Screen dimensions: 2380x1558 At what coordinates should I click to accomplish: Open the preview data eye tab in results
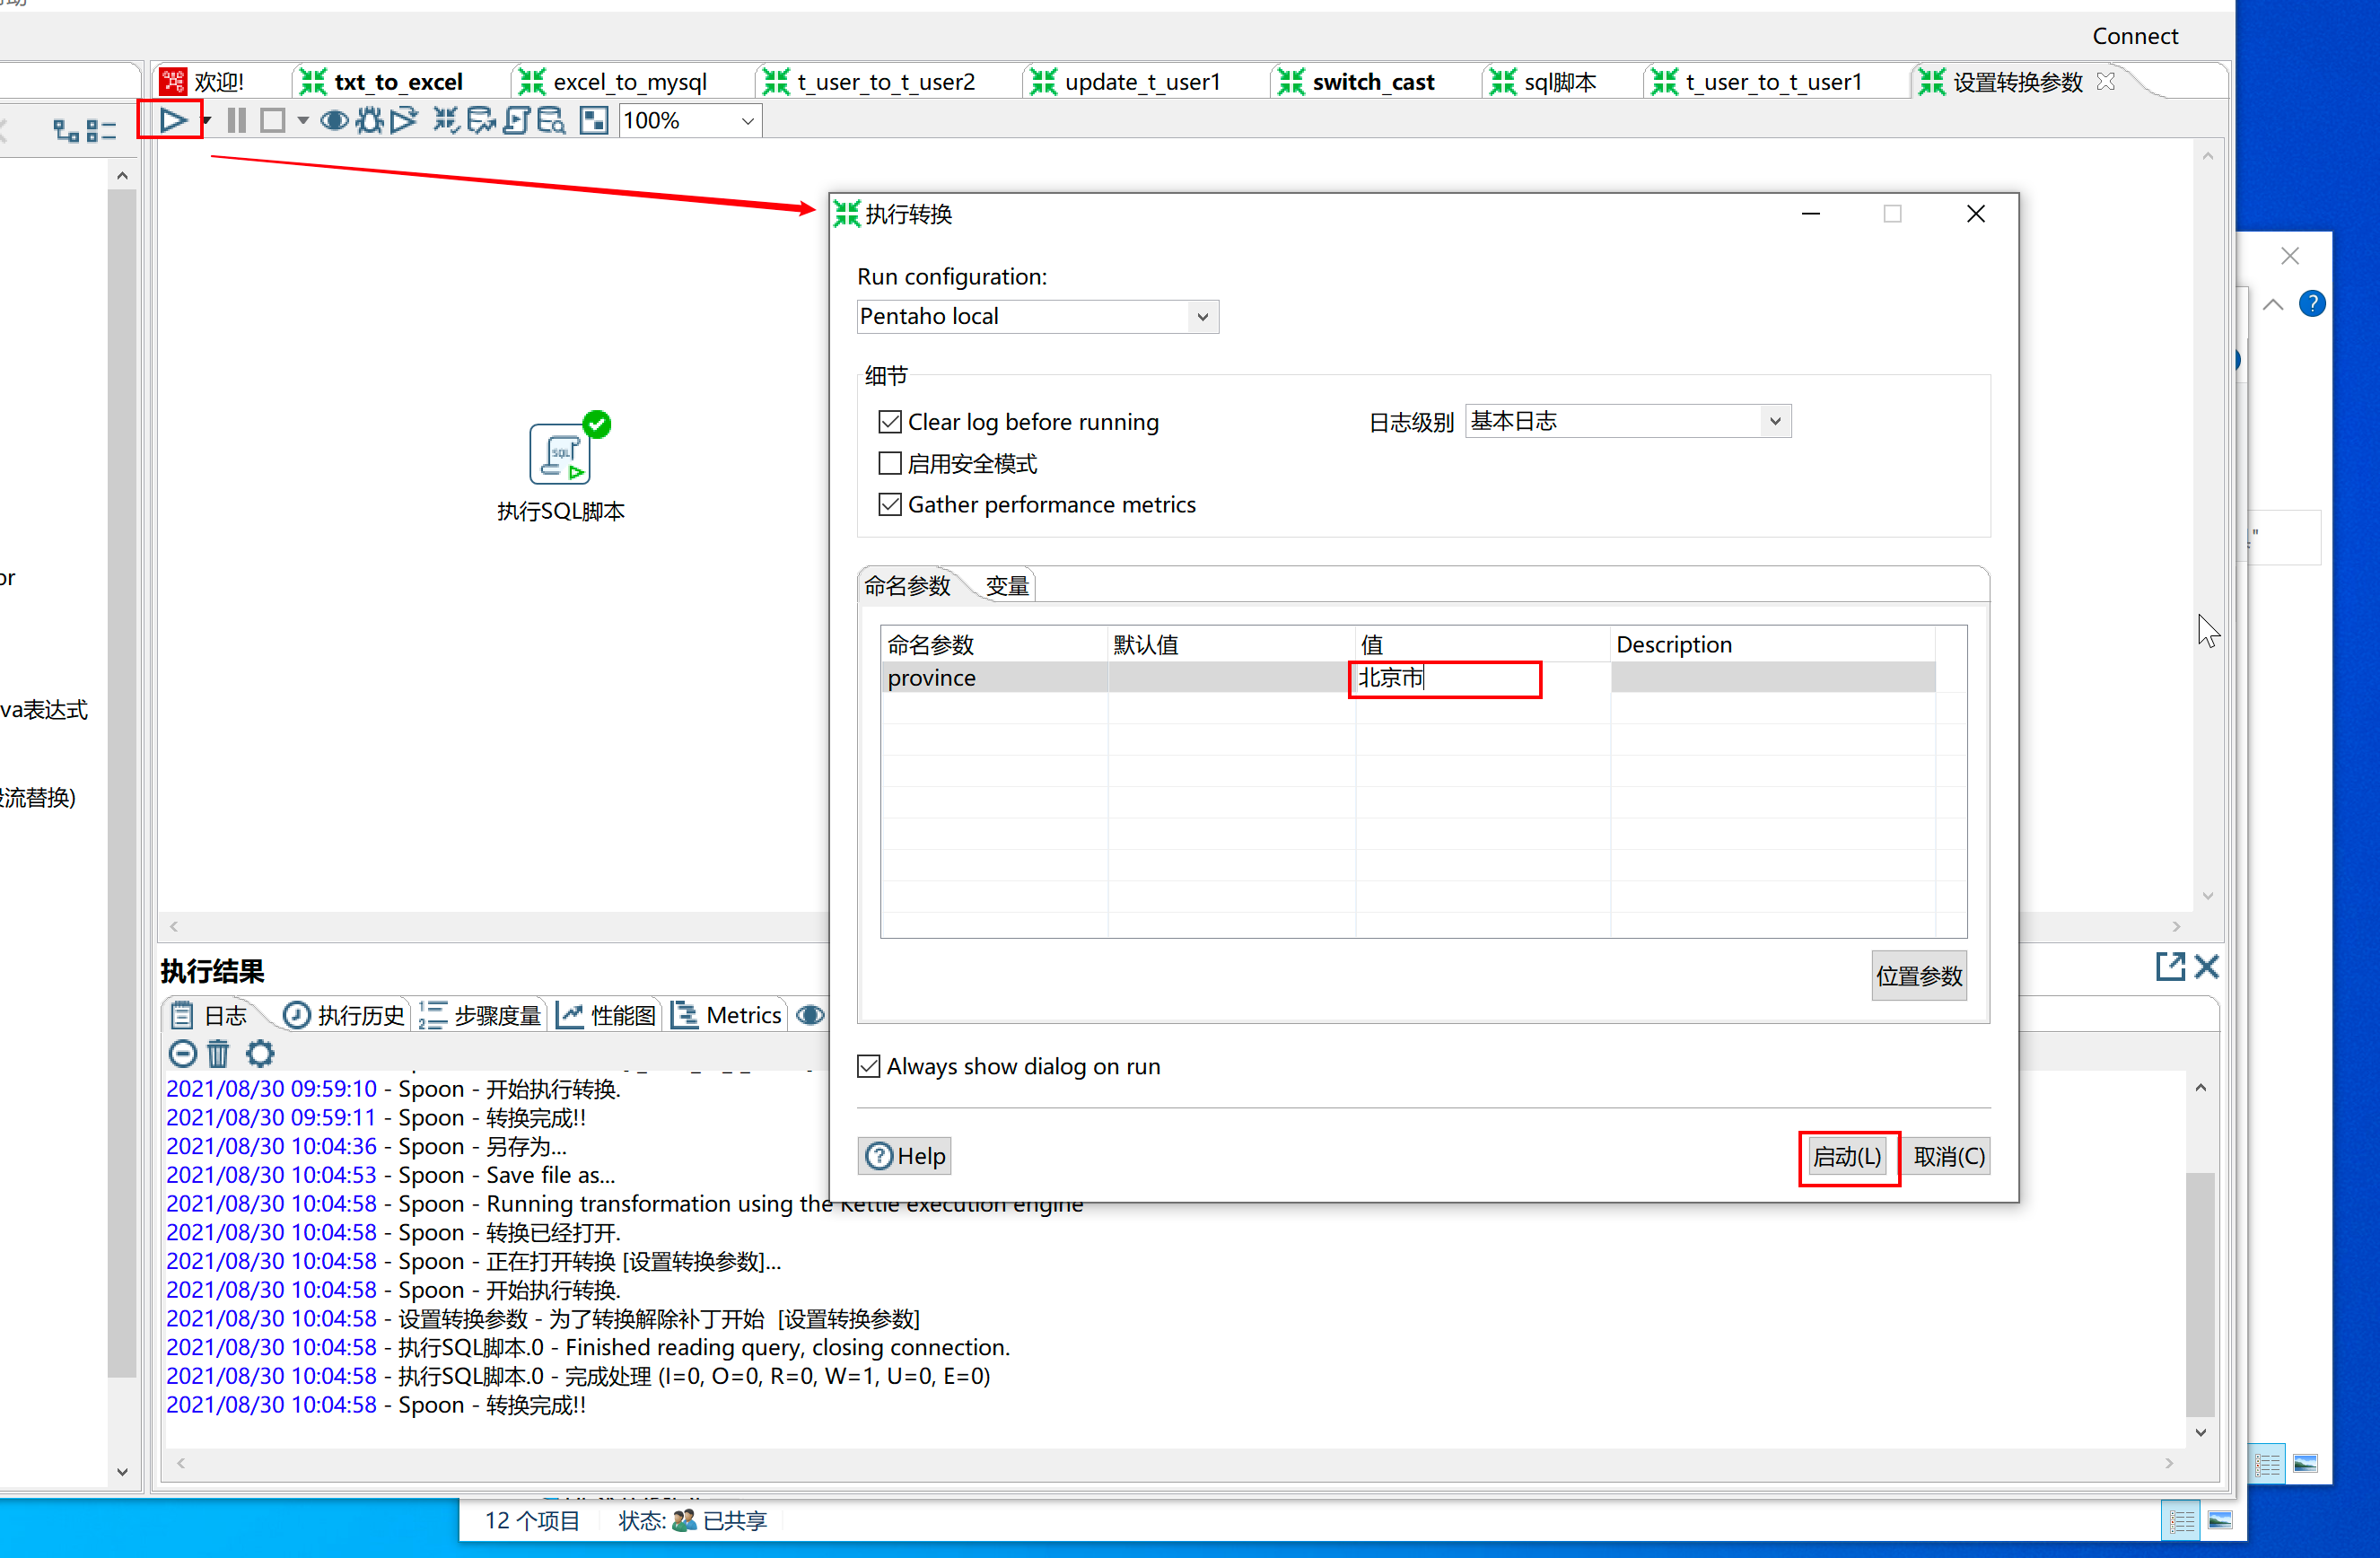point(810,1015)
